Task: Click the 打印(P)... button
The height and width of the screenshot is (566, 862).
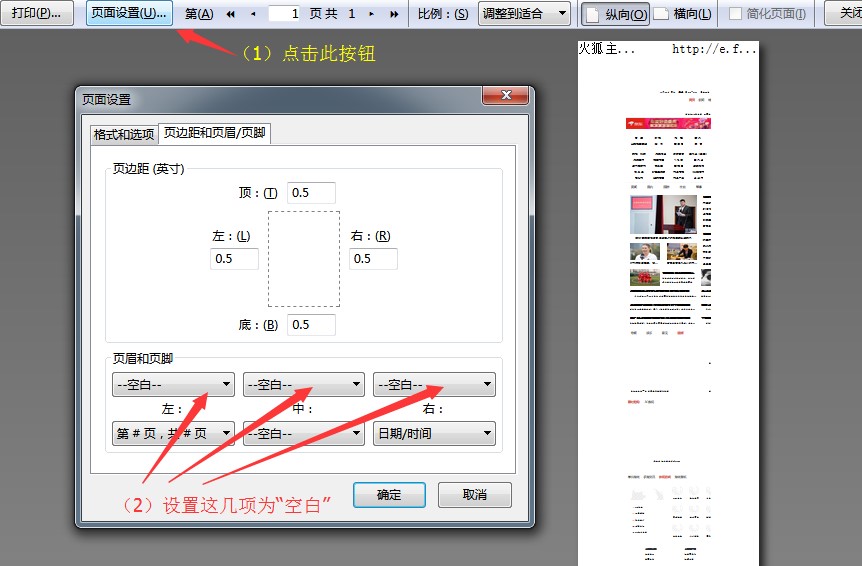Action: 36,13
